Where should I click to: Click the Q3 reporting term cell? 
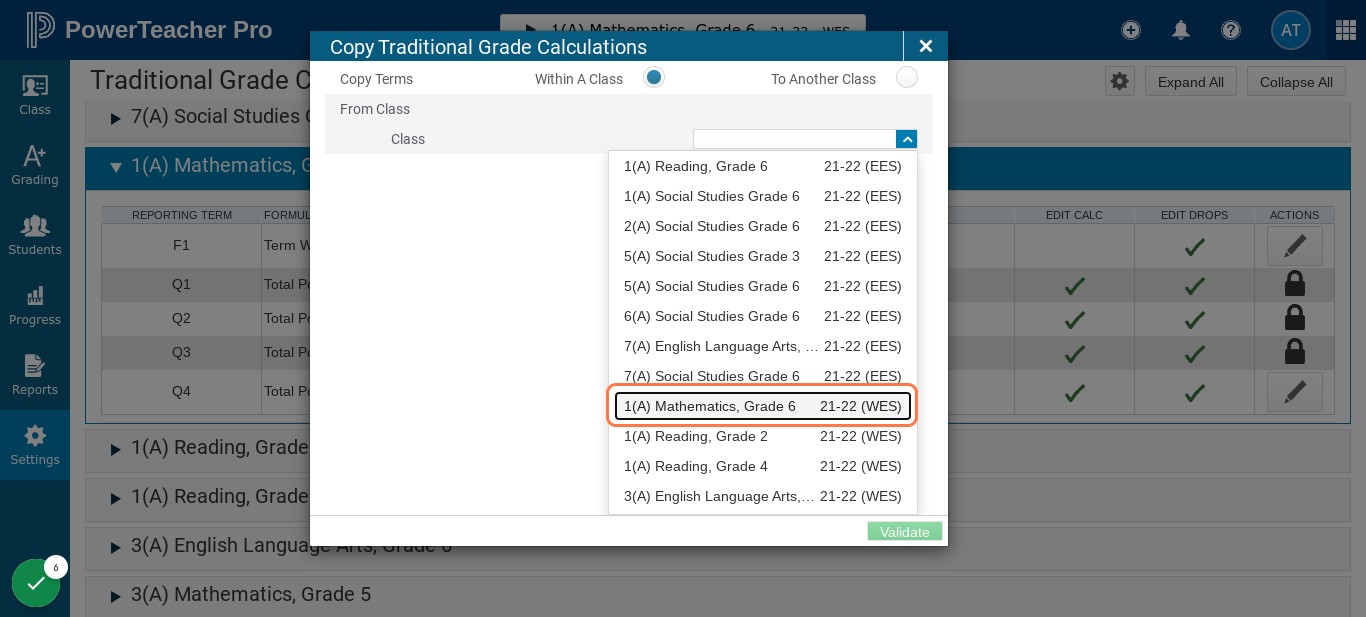pyautogui.click(x=181, y=352)
